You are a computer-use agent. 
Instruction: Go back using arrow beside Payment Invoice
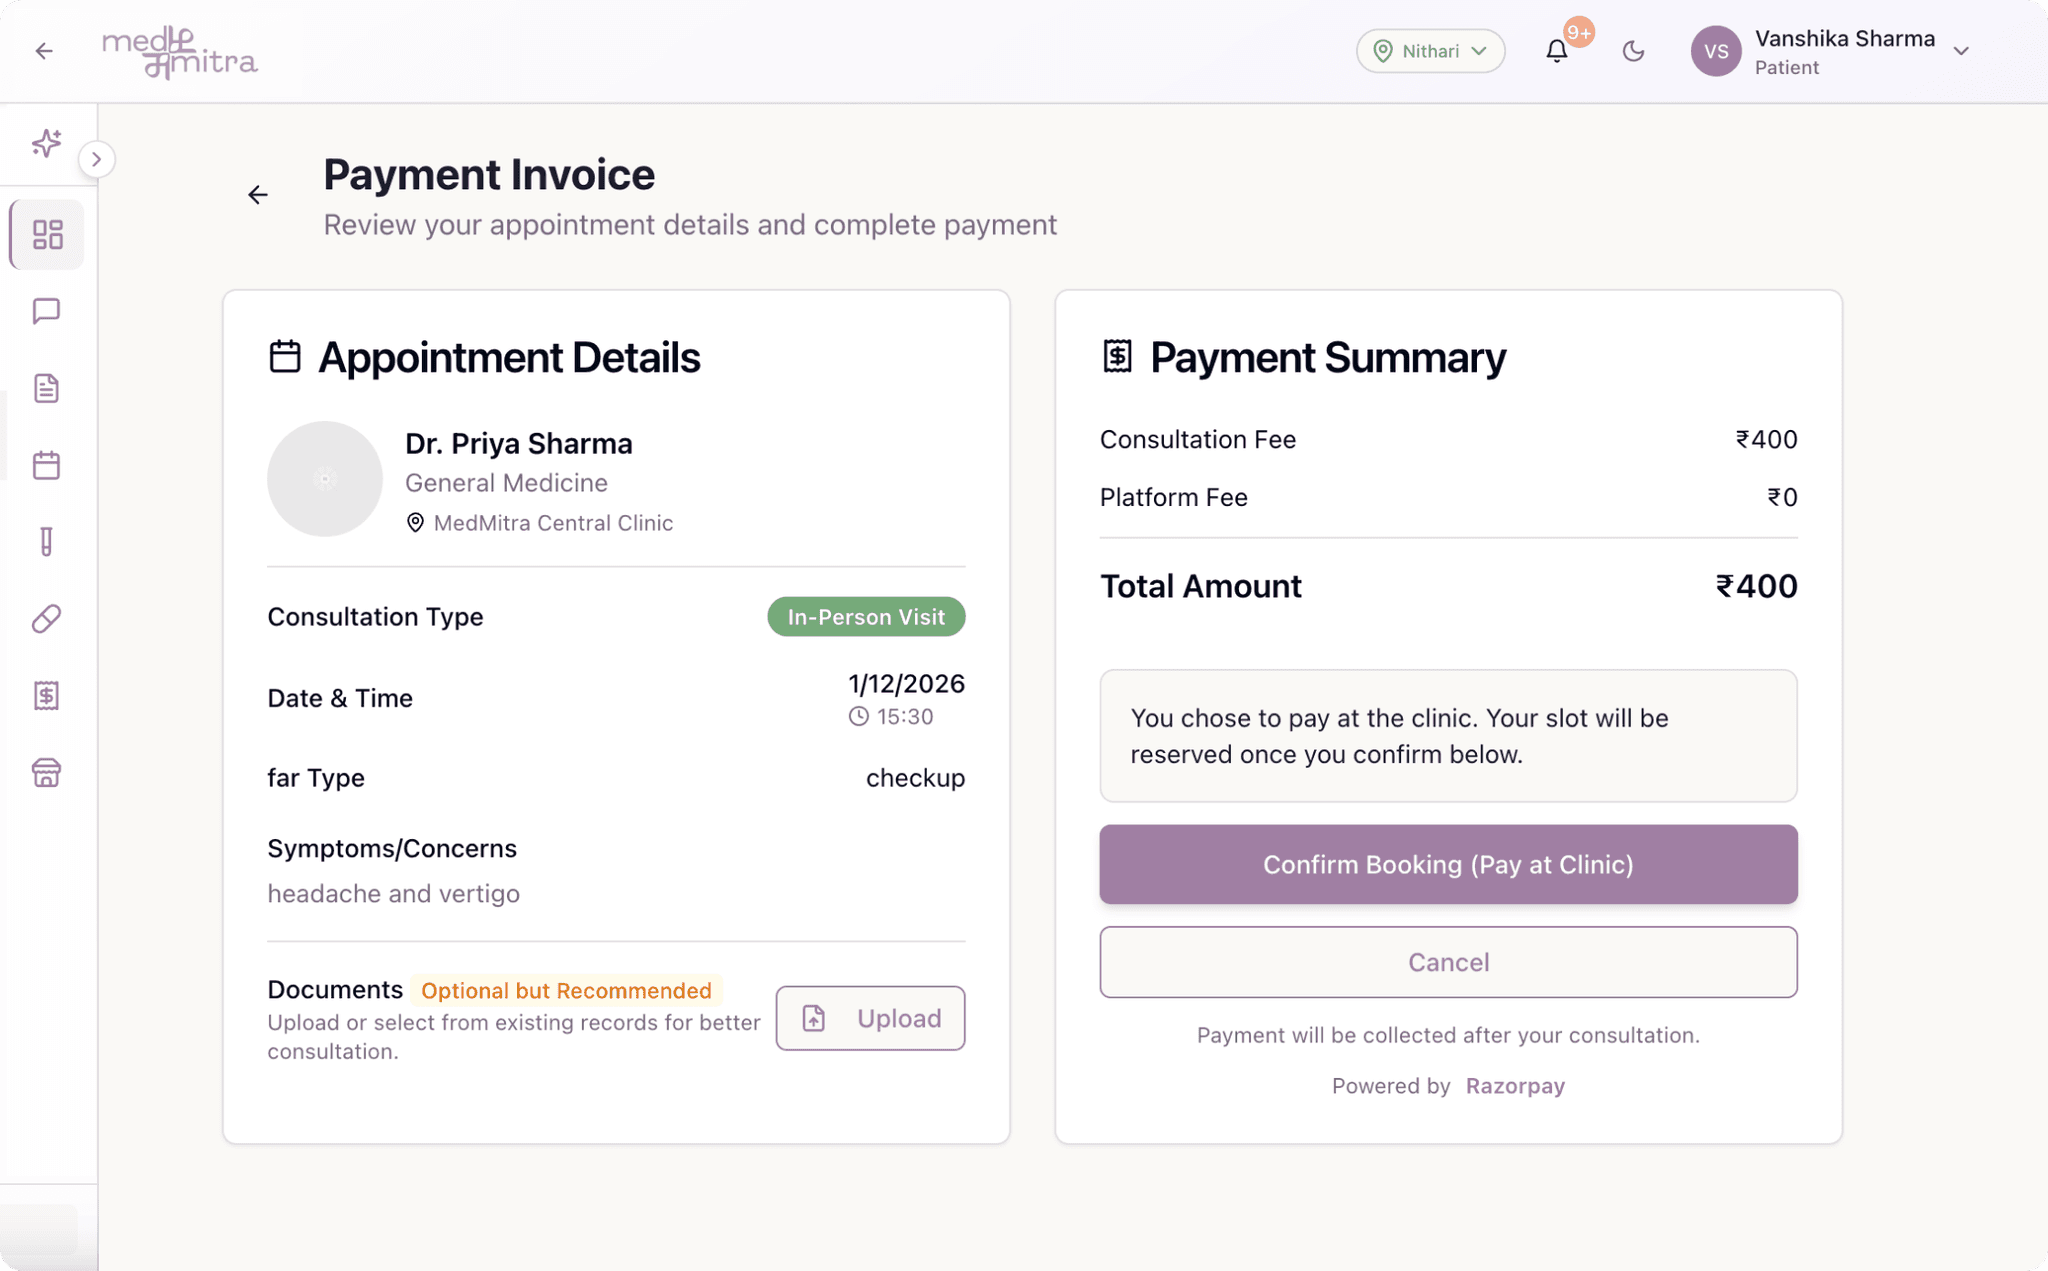point(258,195)
